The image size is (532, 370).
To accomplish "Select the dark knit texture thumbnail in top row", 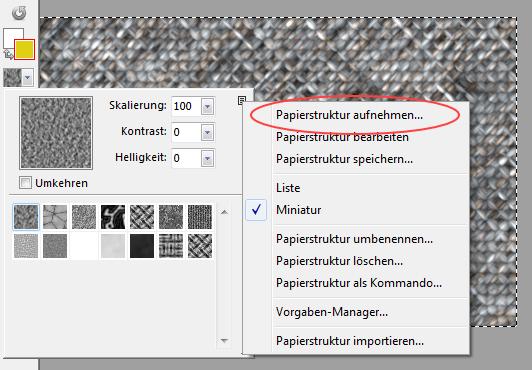I will pos(200,217).
